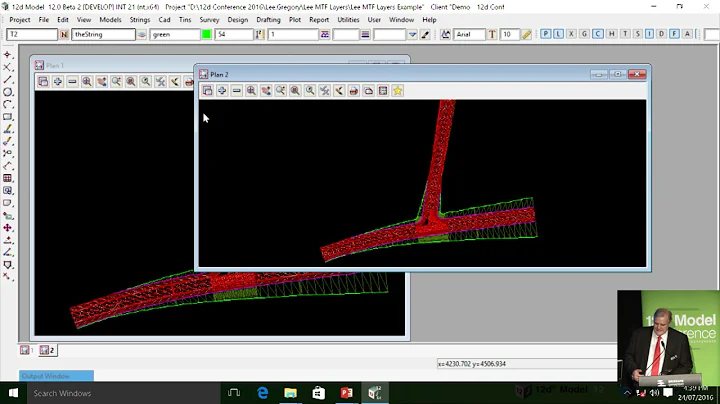Select the circle tool in left toolbar
Image resolution: width=720 pixels, height=404 pixels.
pyautogui.click(x=7, y=92)
